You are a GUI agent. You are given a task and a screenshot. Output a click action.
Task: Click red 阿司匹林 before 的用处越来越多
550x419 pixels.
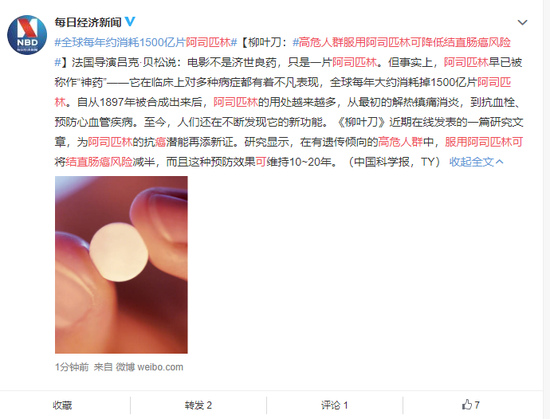click(235, 102)
